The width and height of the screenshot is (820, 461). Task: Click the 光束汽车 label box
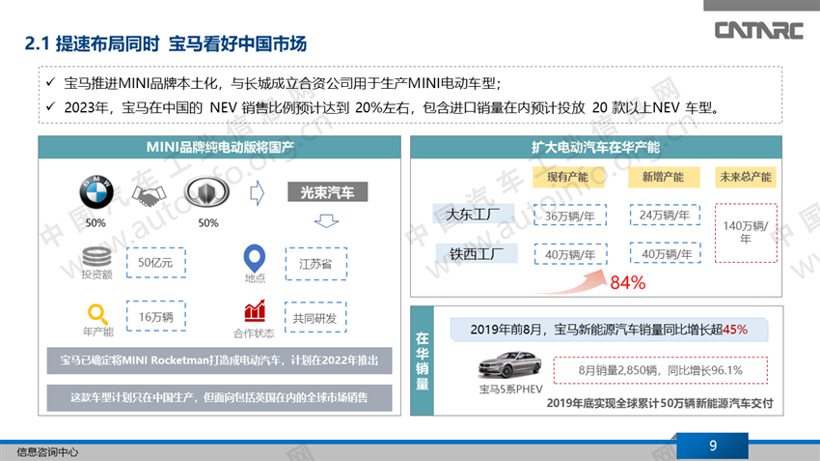pos(327,192)
